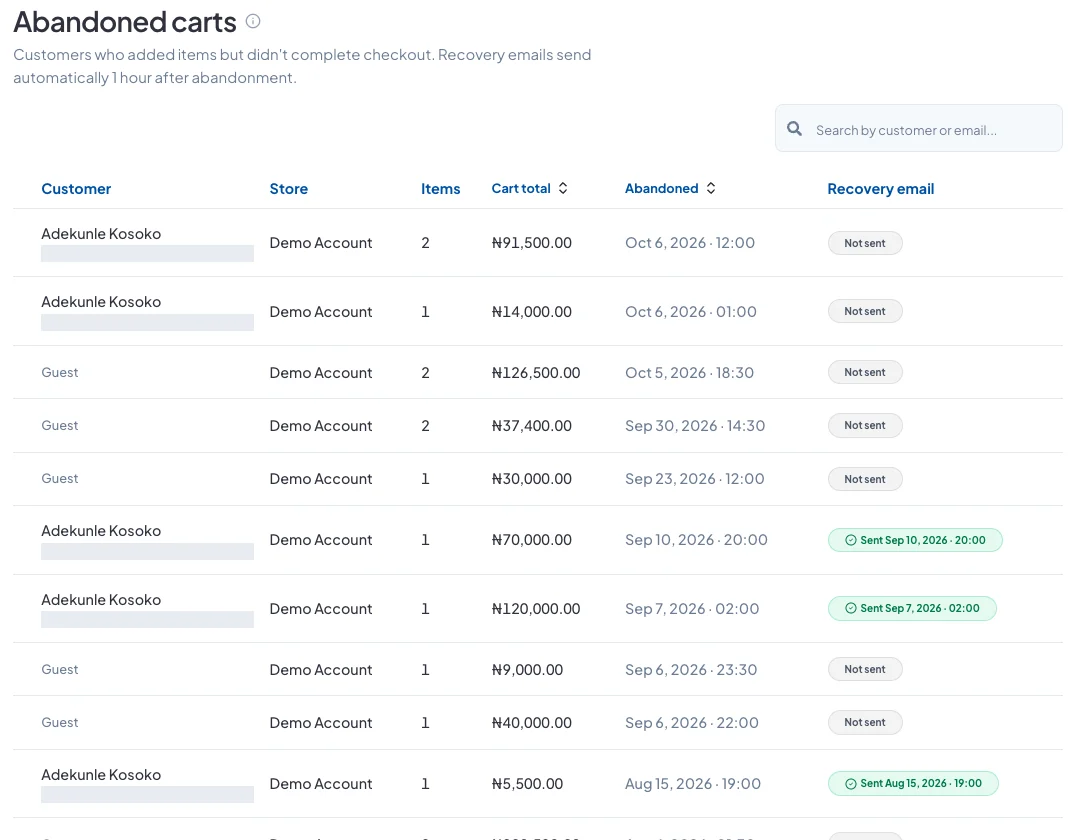Viewport: 1083px width, 840px height.
Task: Sort by Abandoned column arrows
Action: (711, 188)
